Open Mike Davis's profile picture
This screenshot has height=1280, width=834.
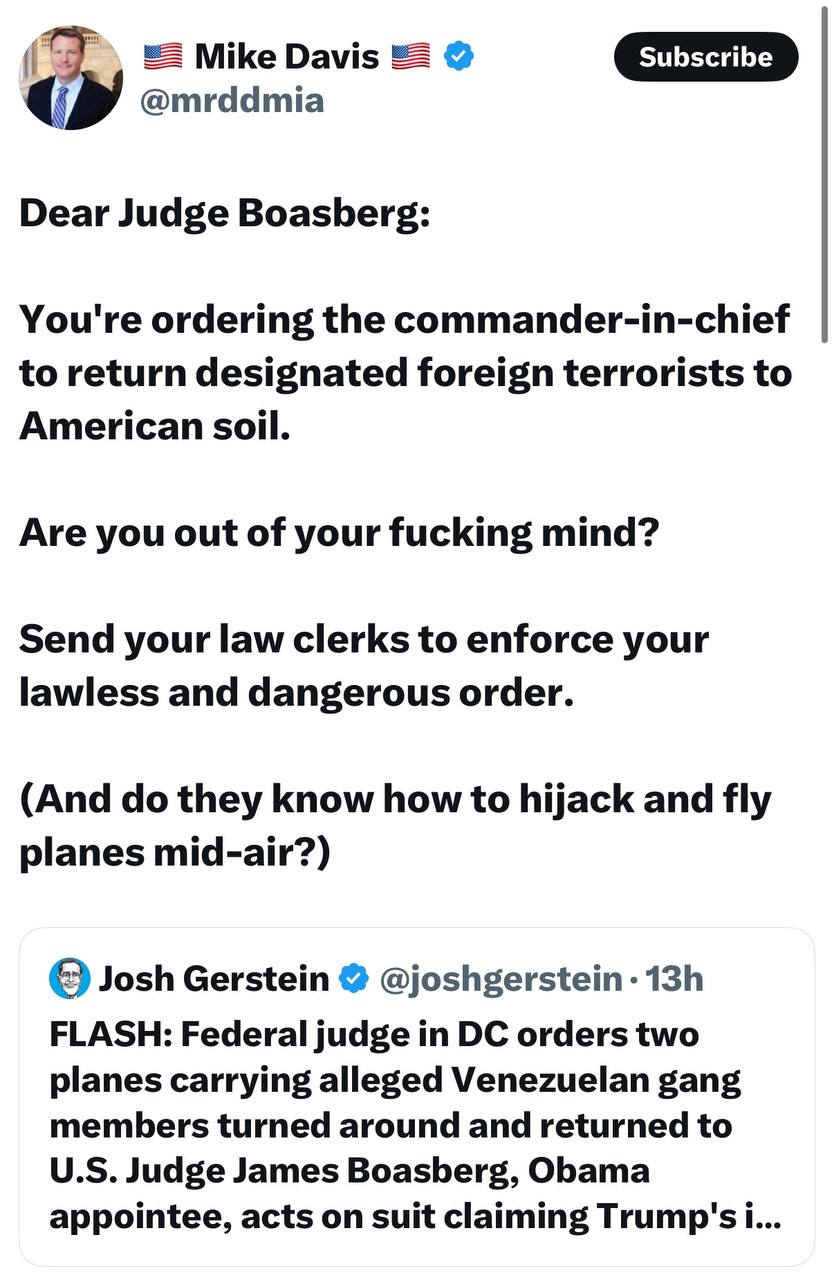(71, 78)
